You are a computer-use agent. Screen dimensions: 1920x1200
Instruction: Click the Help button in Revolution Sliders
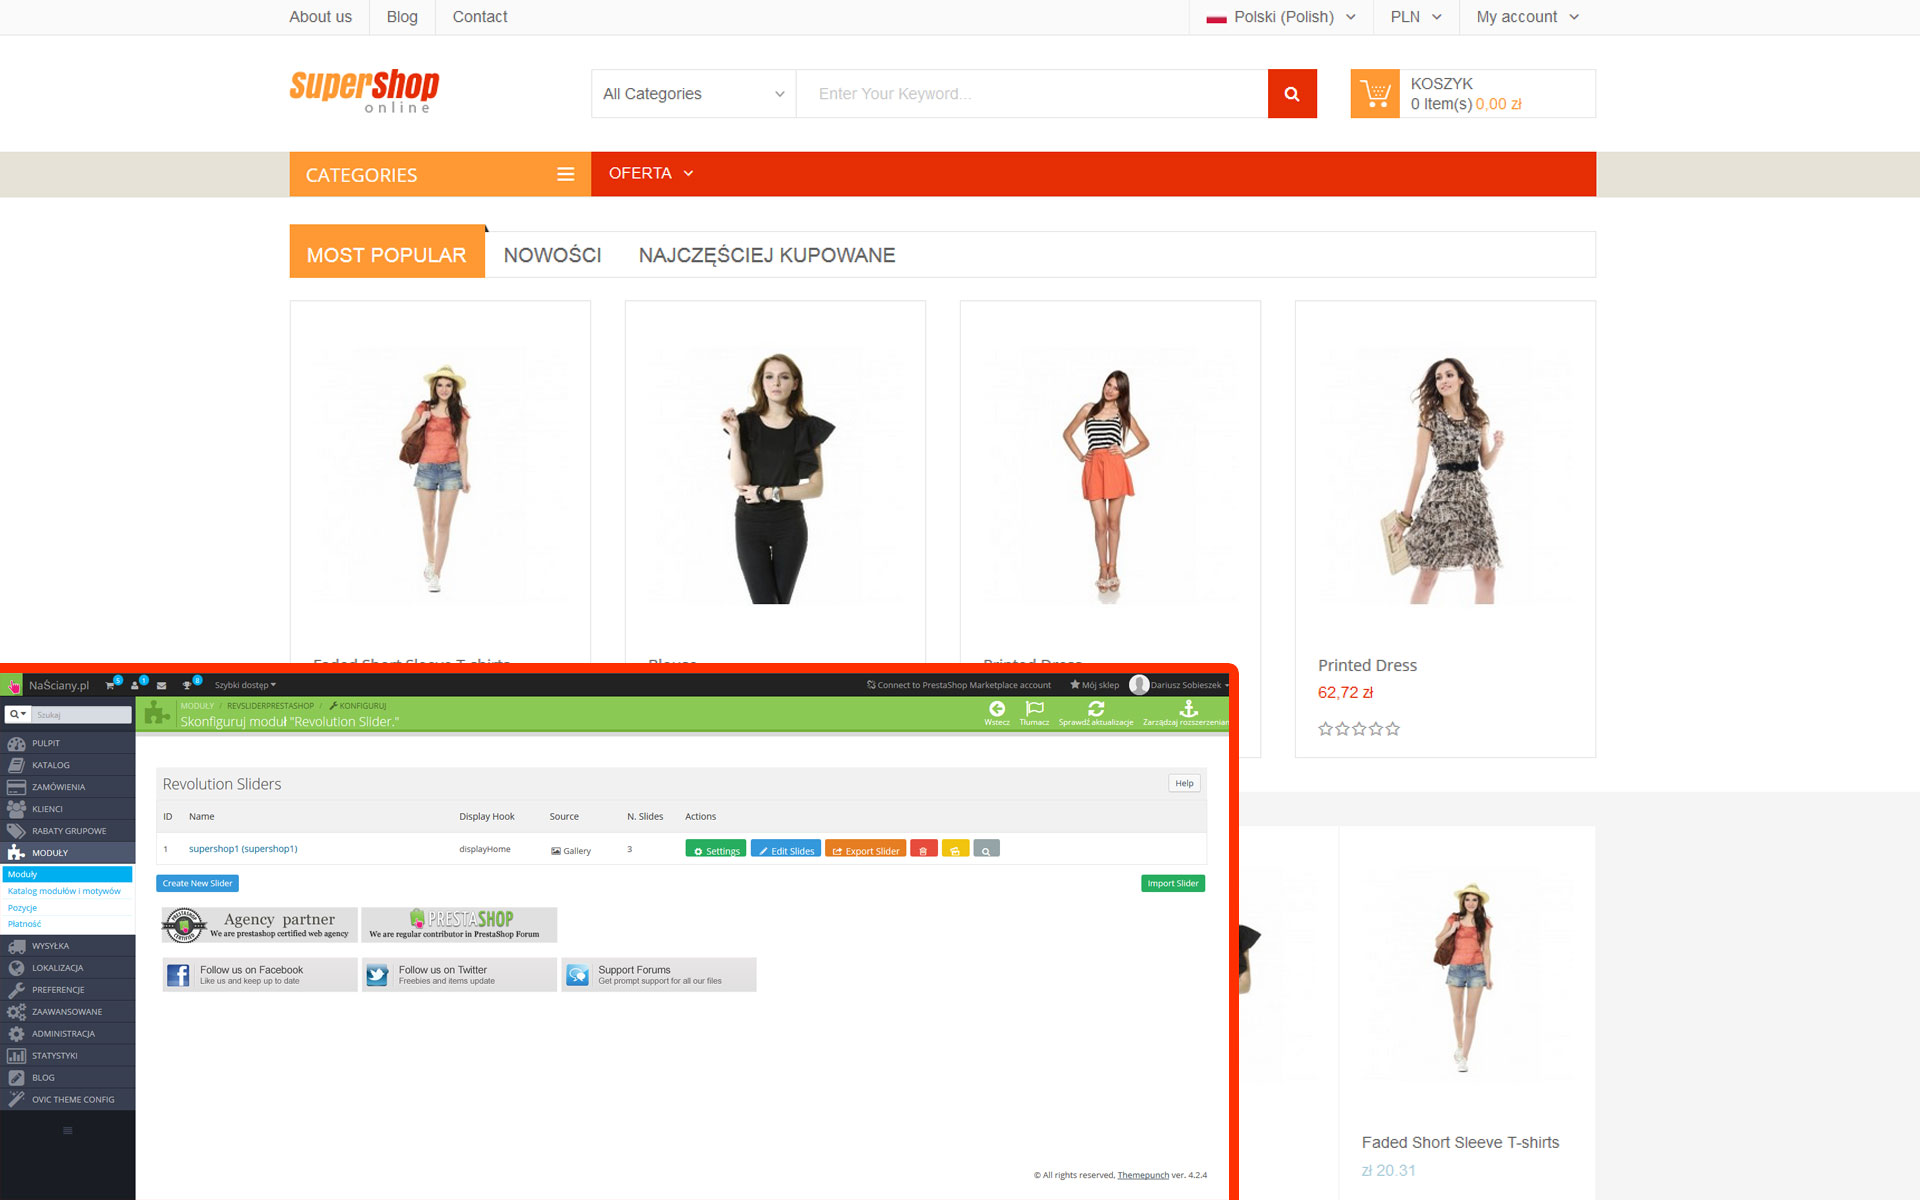(1184, 783)
